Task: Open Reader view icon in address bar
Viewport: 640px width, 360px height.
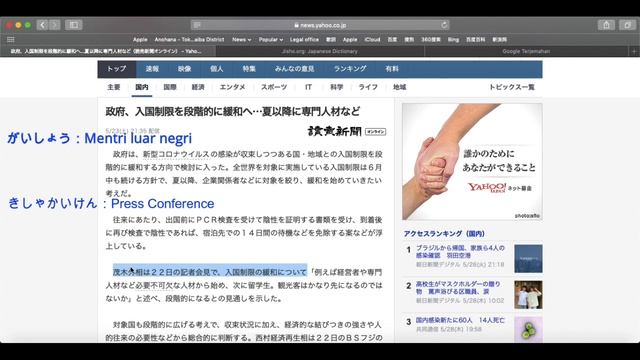Action: (197, 25)
